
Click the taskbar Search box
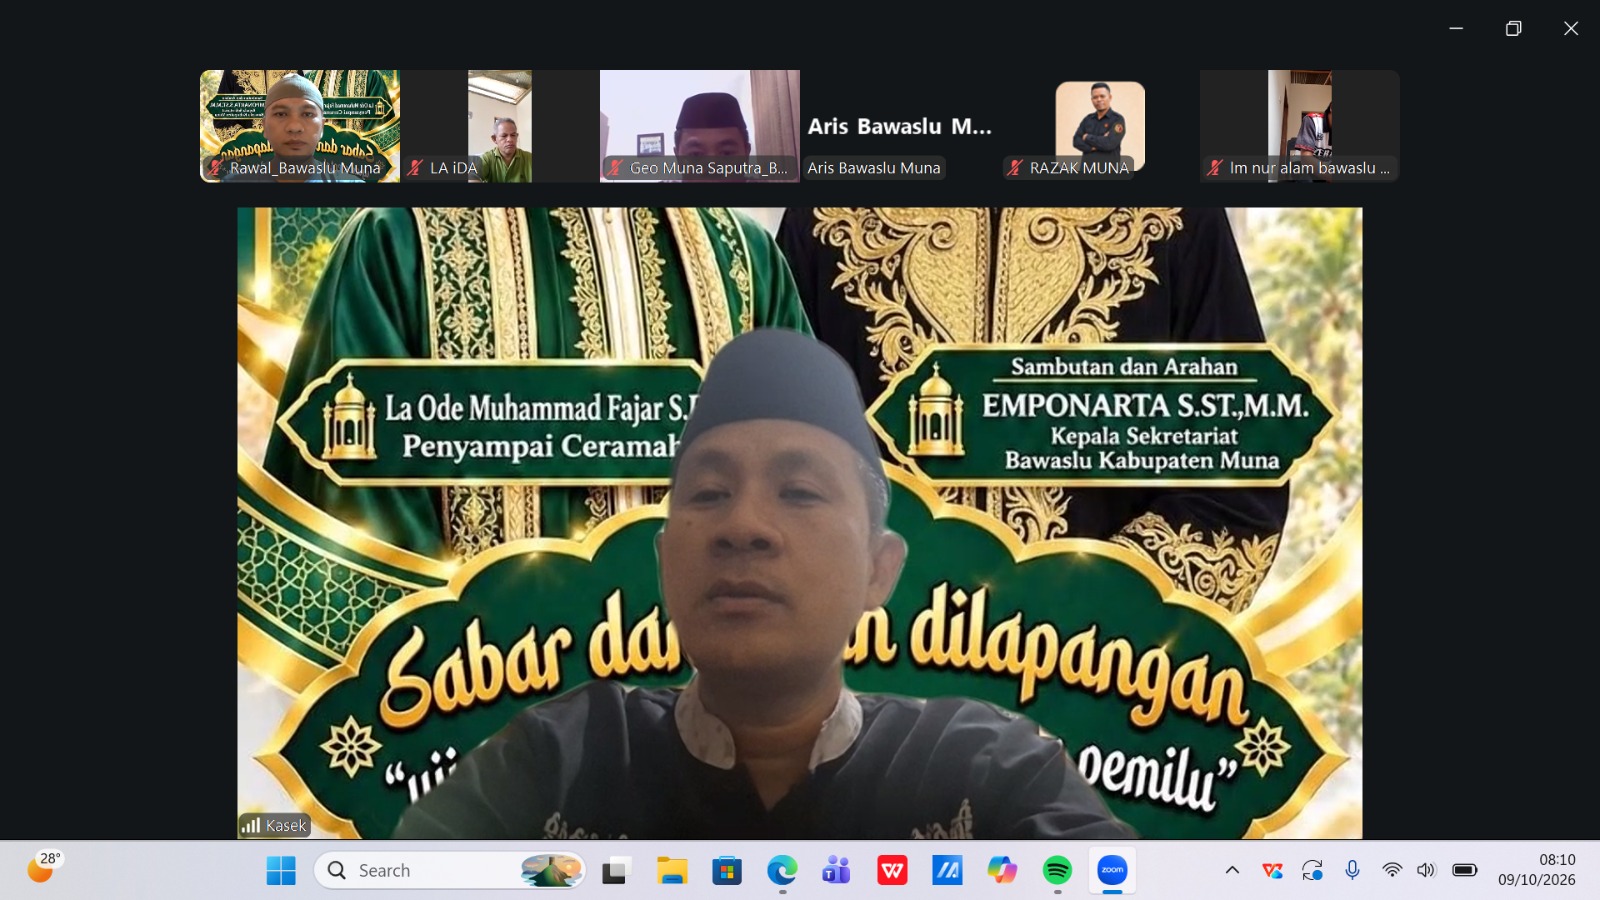click(450, 871)
